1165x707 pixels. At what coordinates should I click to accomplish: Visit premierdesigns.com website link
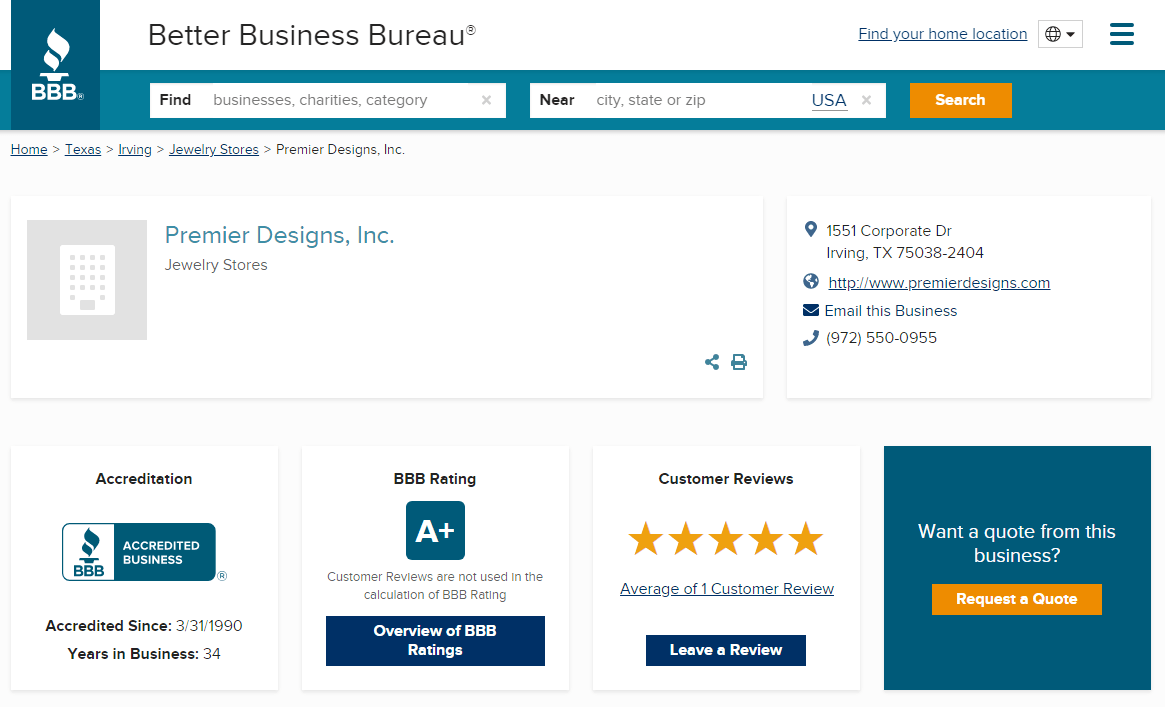tap(939, 283)
